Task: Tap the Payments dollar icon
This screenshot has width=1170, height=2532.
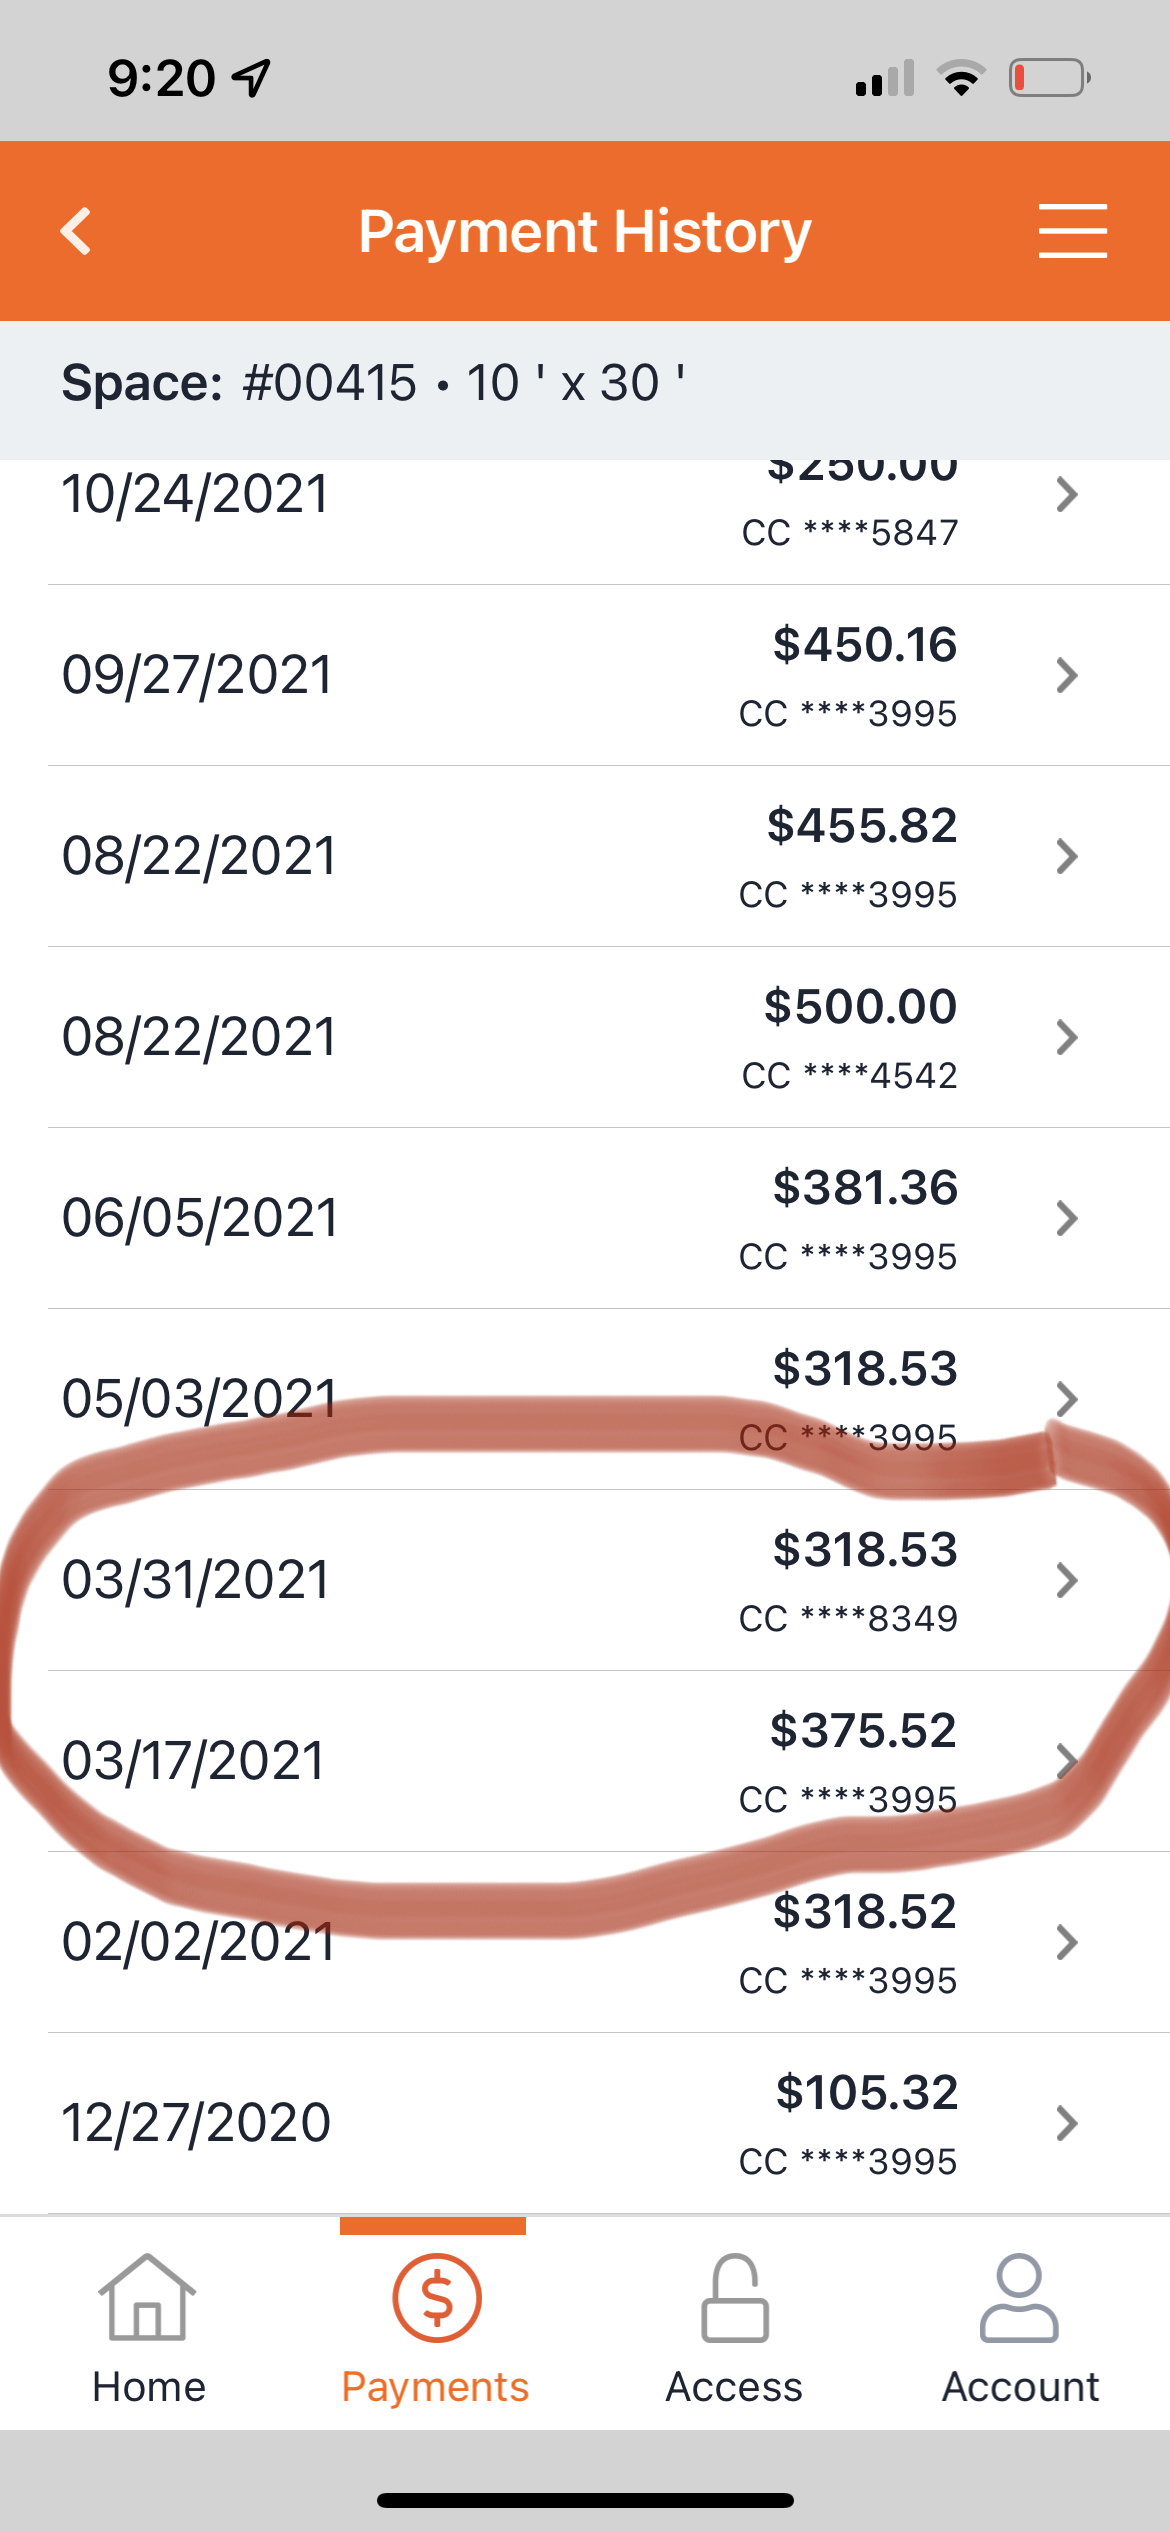Action: point(436,2298)
